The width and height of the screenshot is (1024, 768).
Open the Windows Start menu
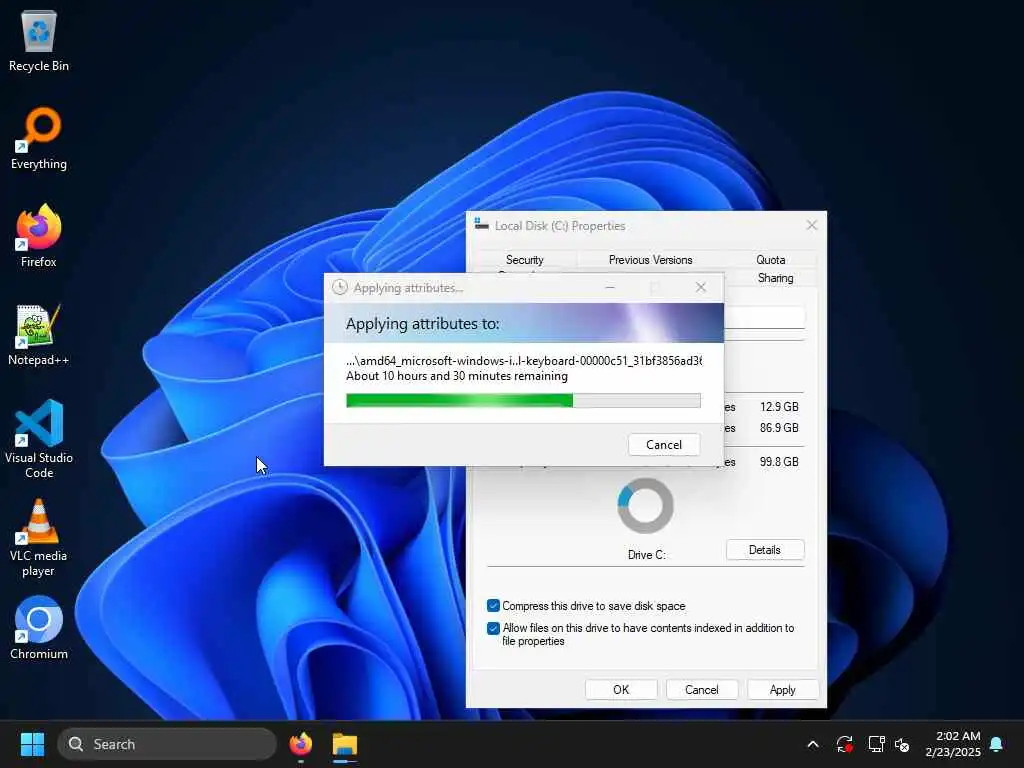click(32, 744)
